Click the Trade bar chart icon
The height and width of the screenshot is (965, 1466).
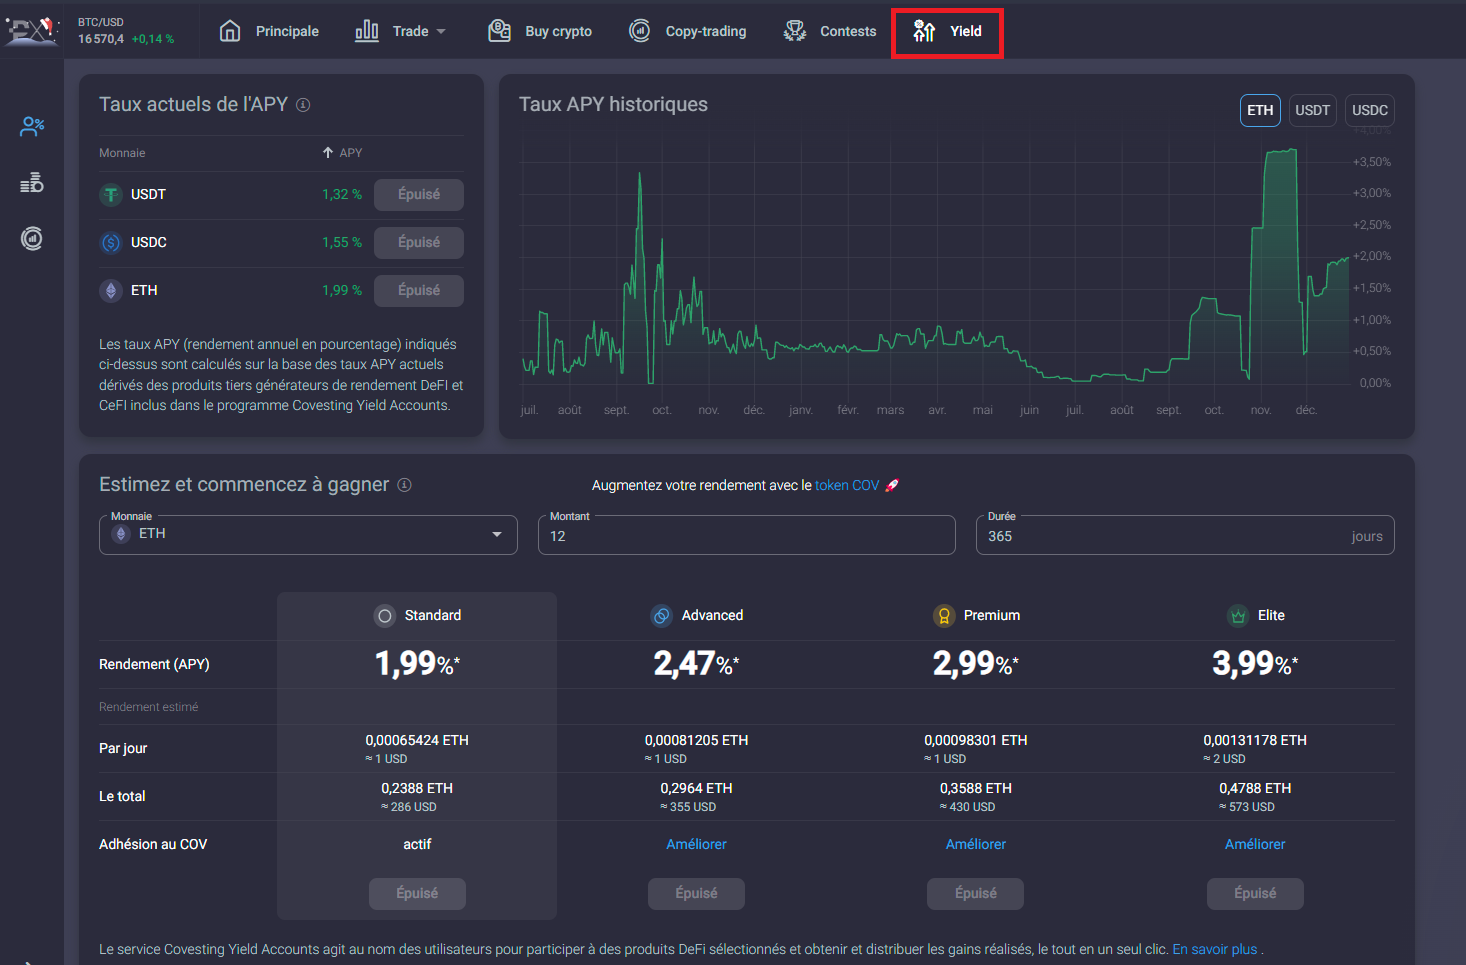(x=367, y=31)
